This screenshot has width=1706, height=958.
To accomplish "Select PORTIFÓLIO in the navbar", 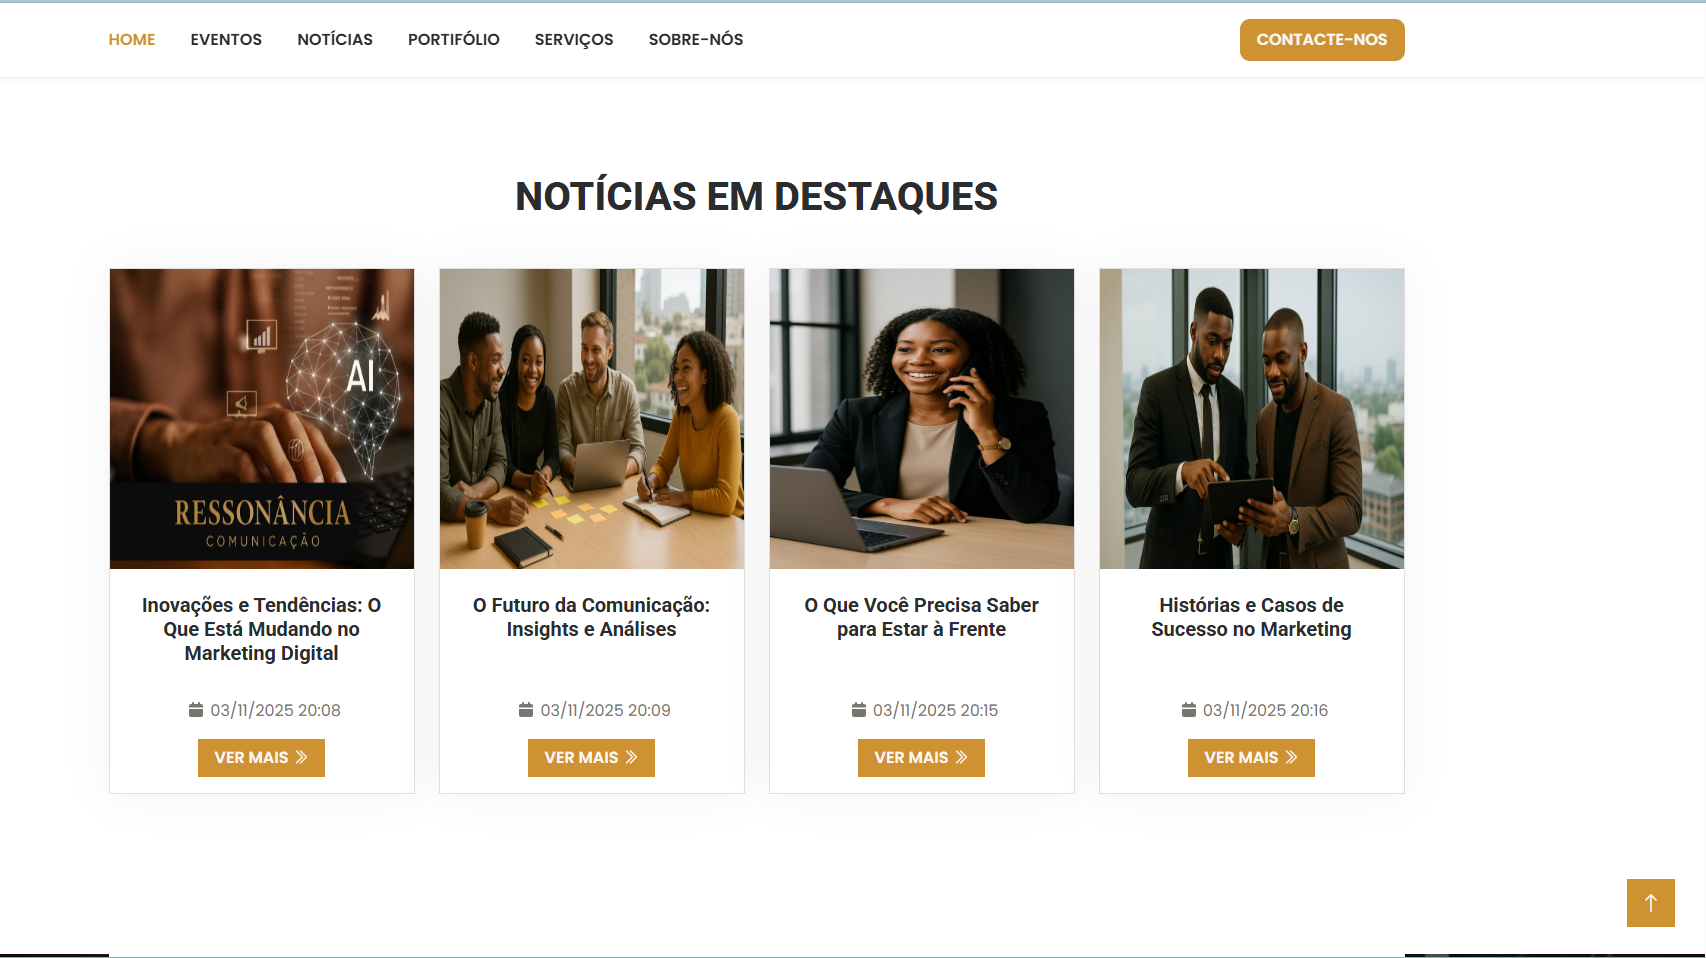I will (x=454, y=40).
